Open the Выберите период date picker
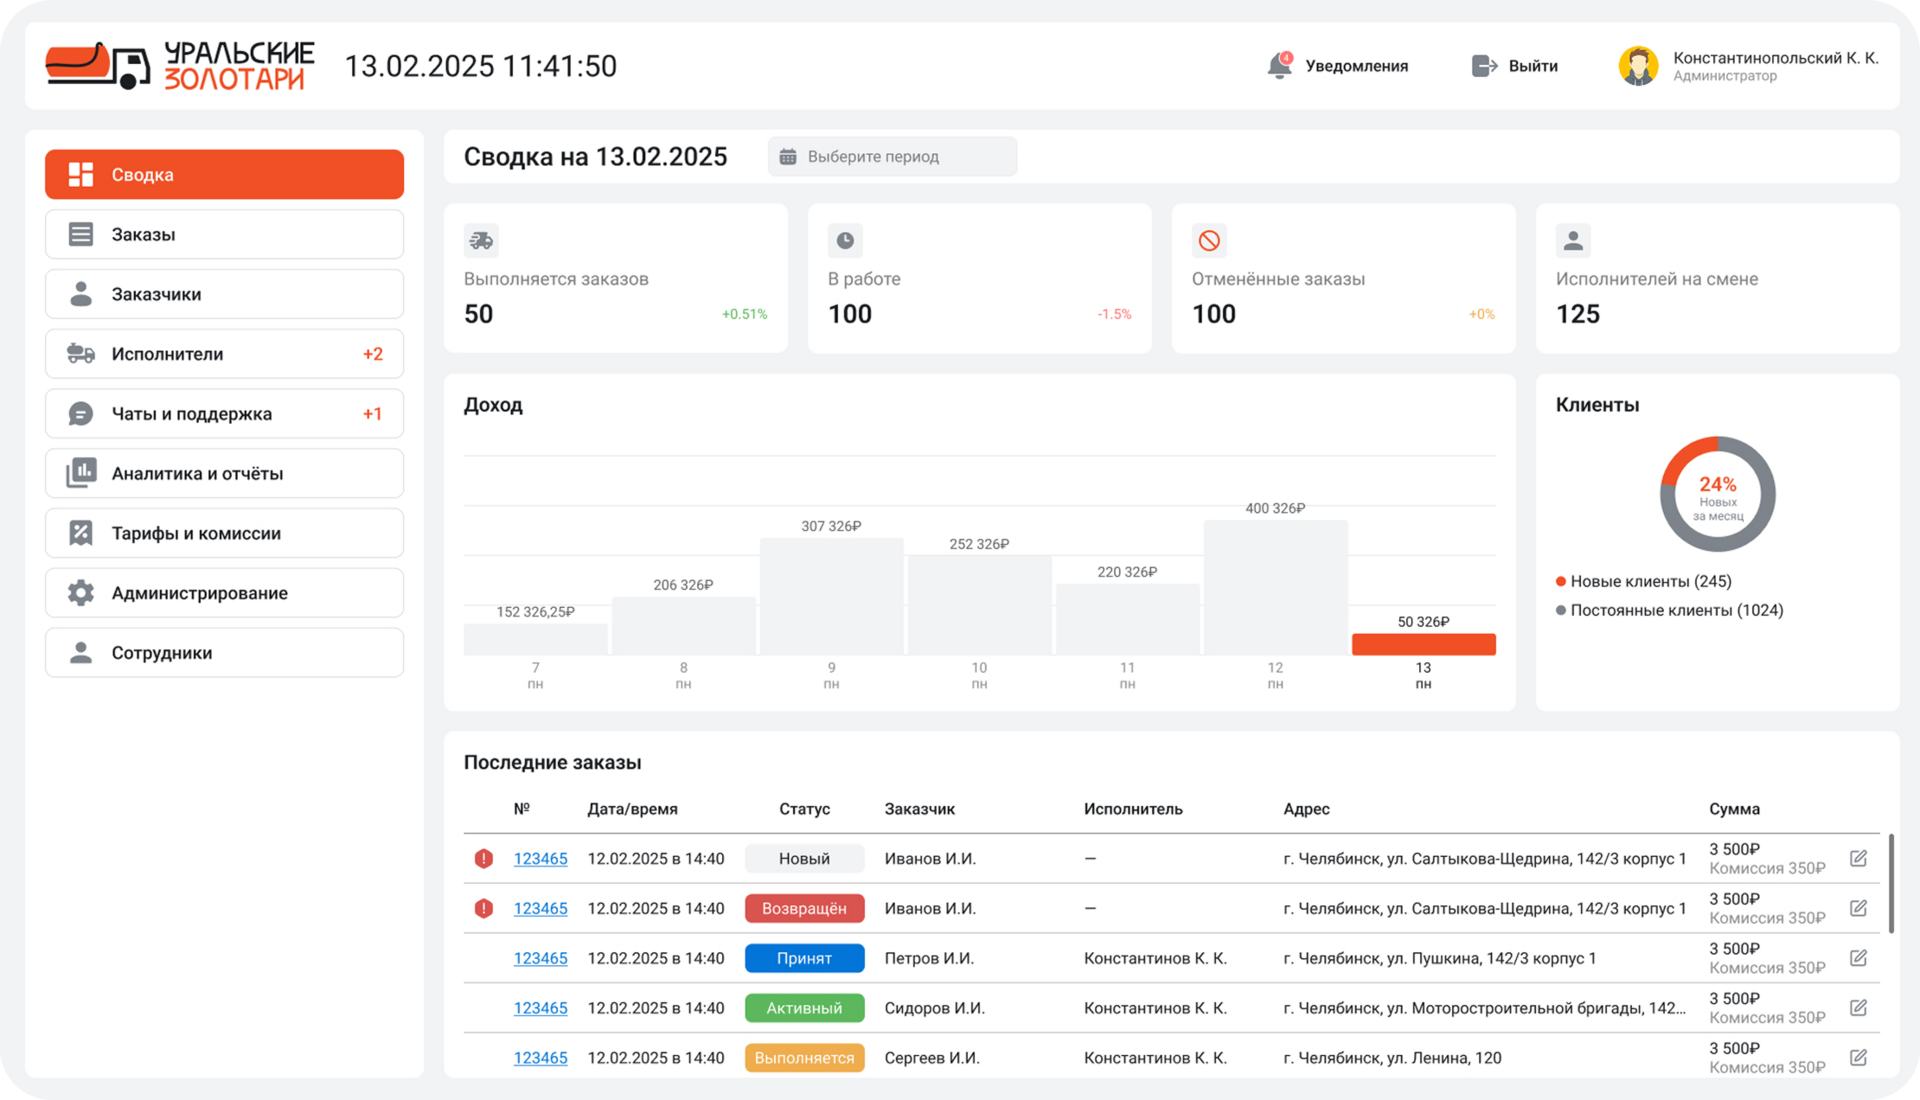The width and height of the screenshot is (1920, 1100). click(x=892, y=157)
